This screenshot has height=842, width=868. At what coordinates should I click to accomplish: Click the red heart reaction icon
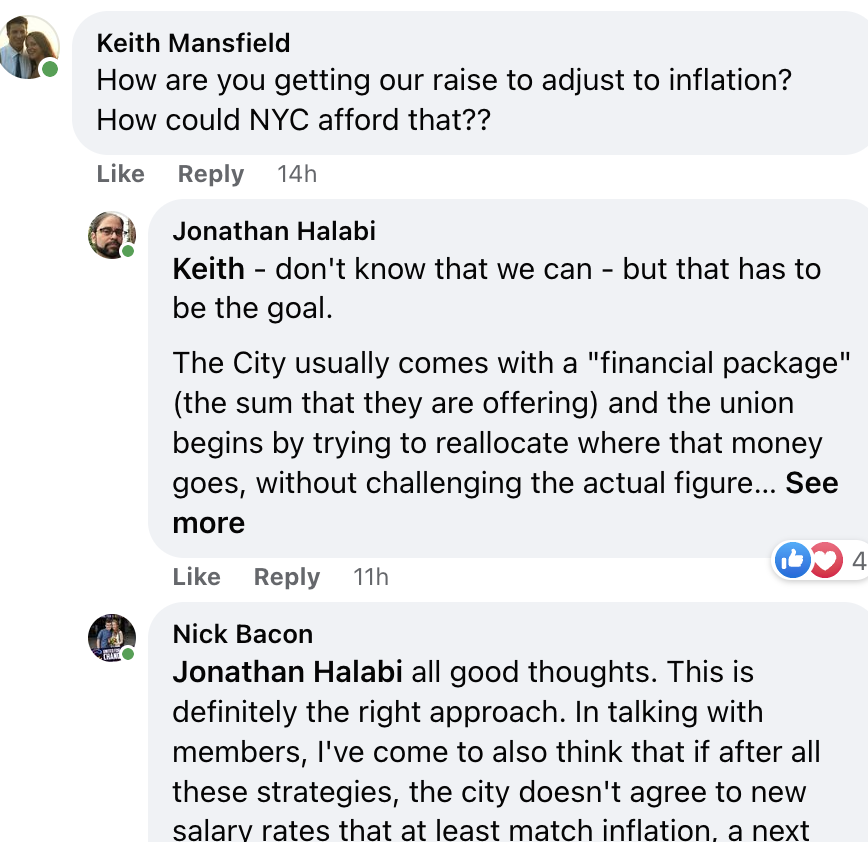[825, 560]
